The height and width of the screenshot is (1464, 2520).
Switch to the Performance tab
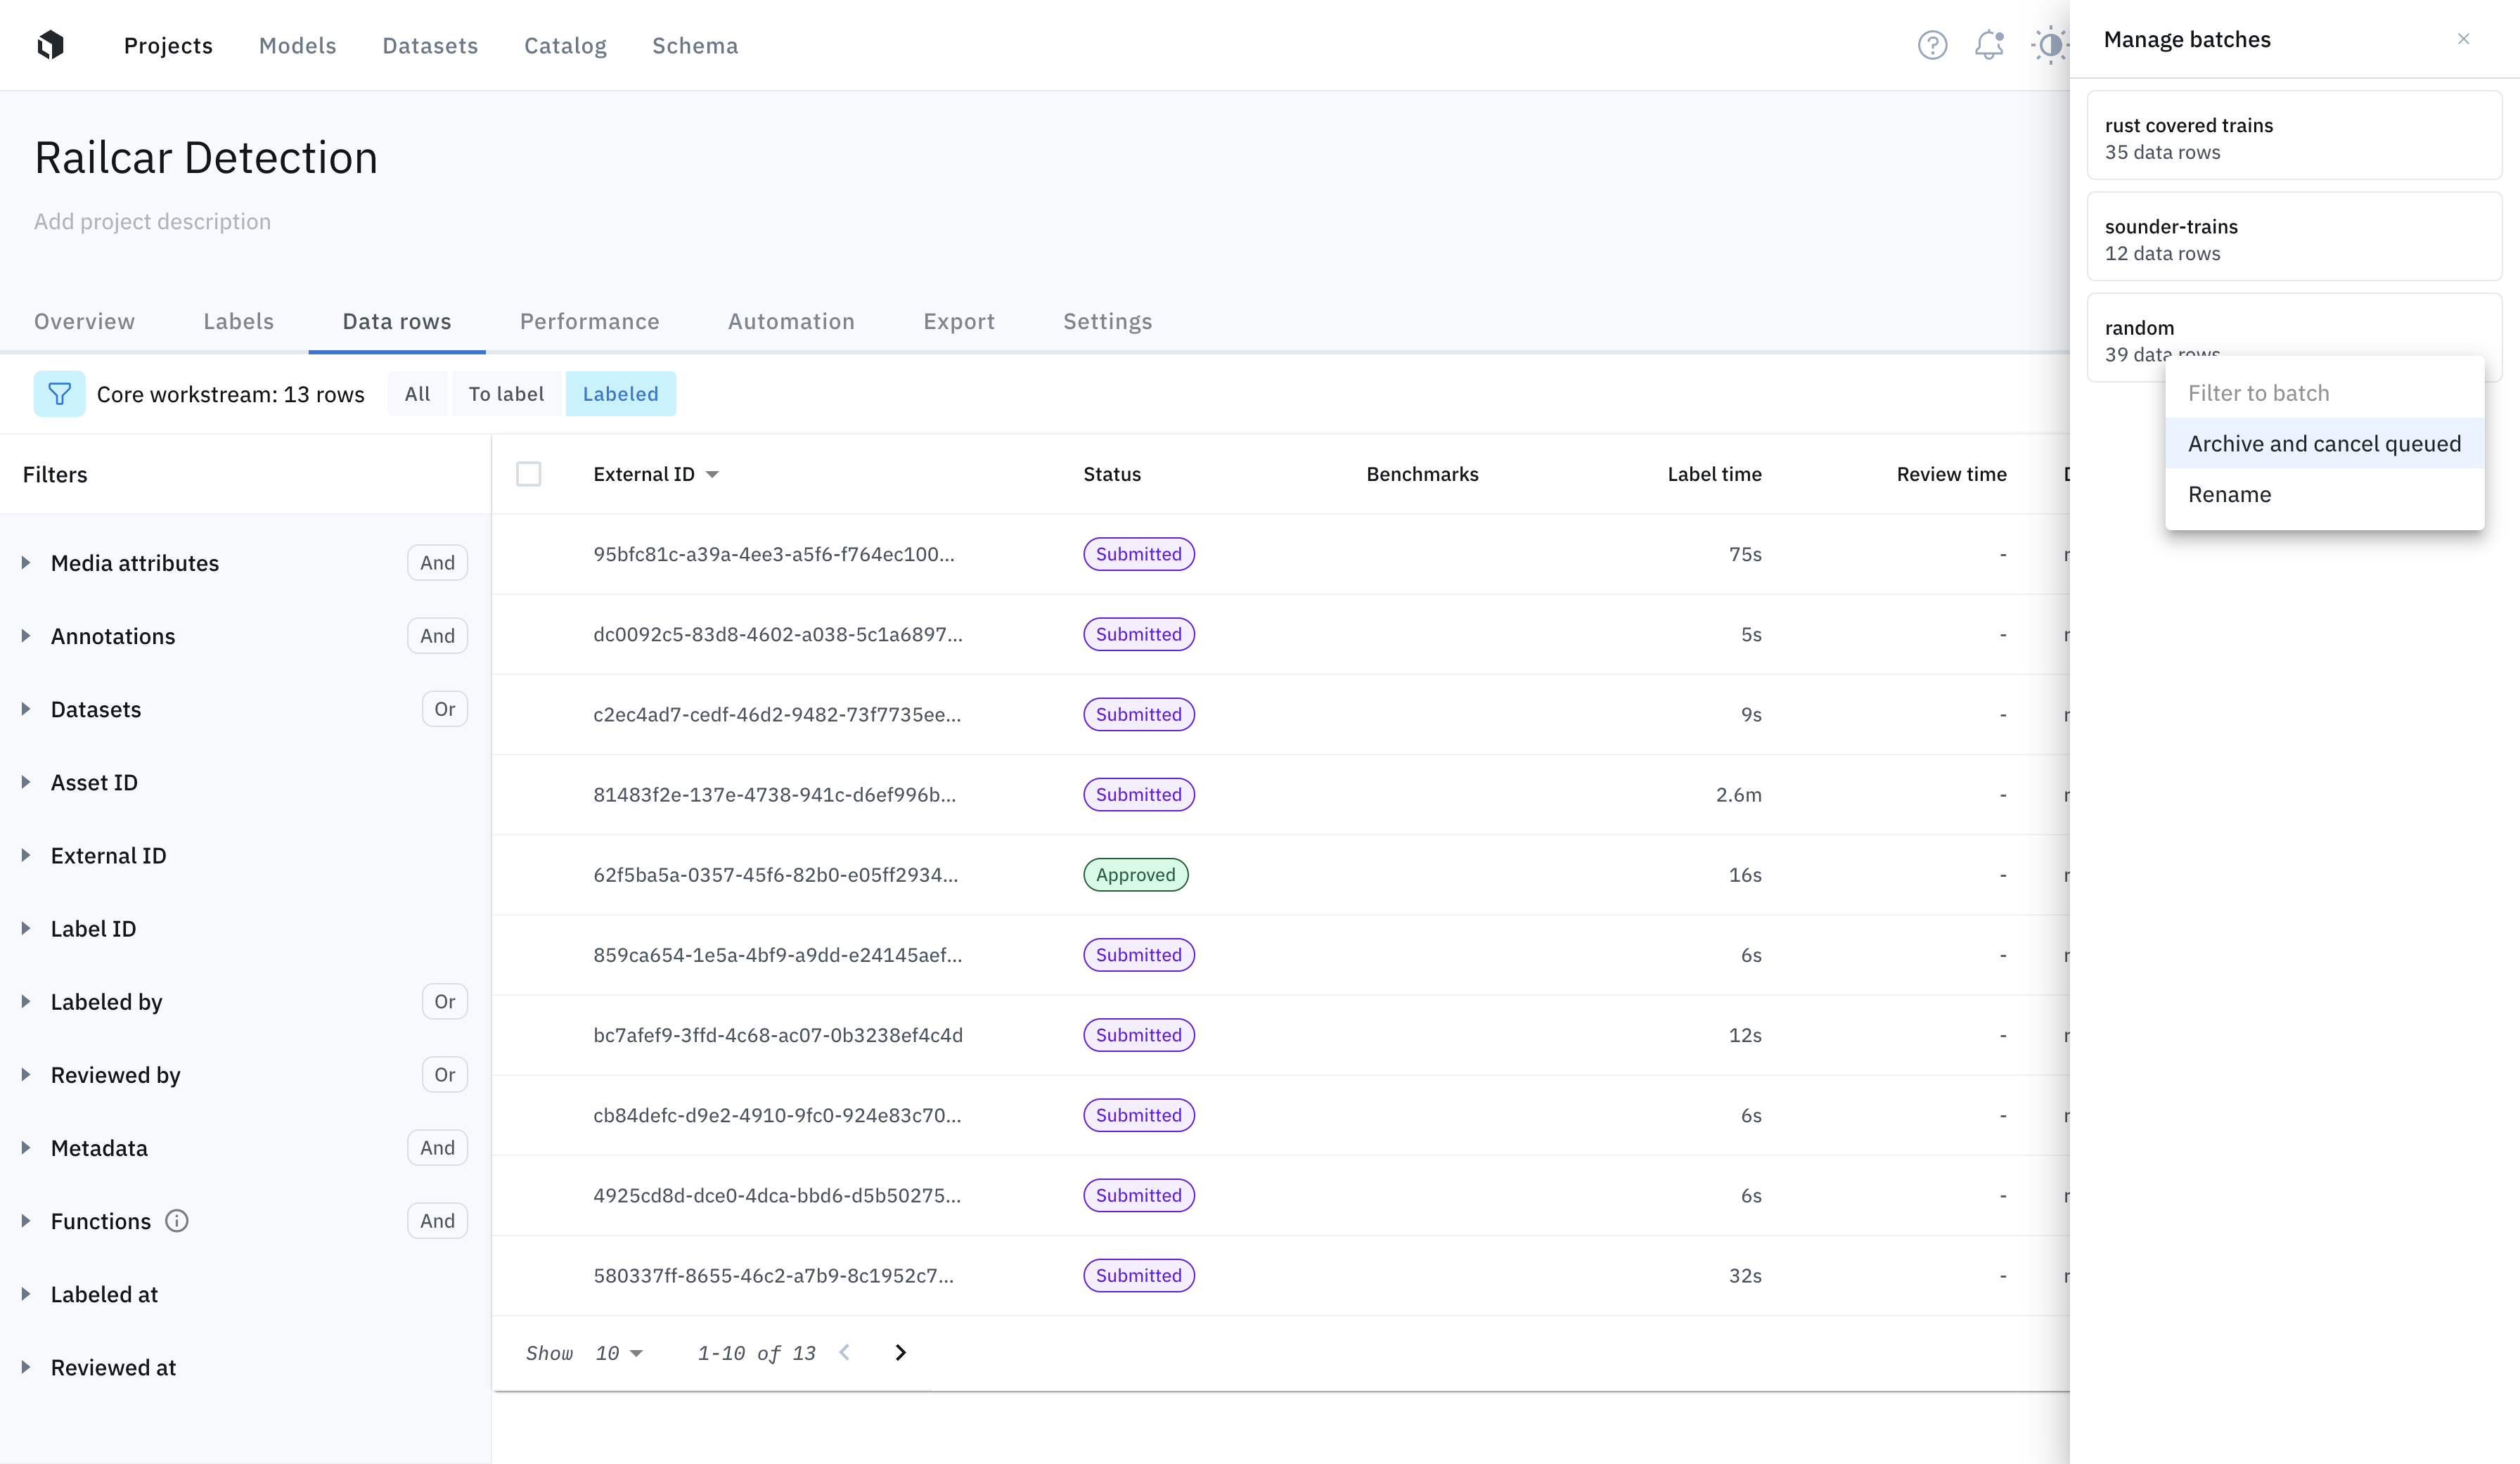point(589,321)
